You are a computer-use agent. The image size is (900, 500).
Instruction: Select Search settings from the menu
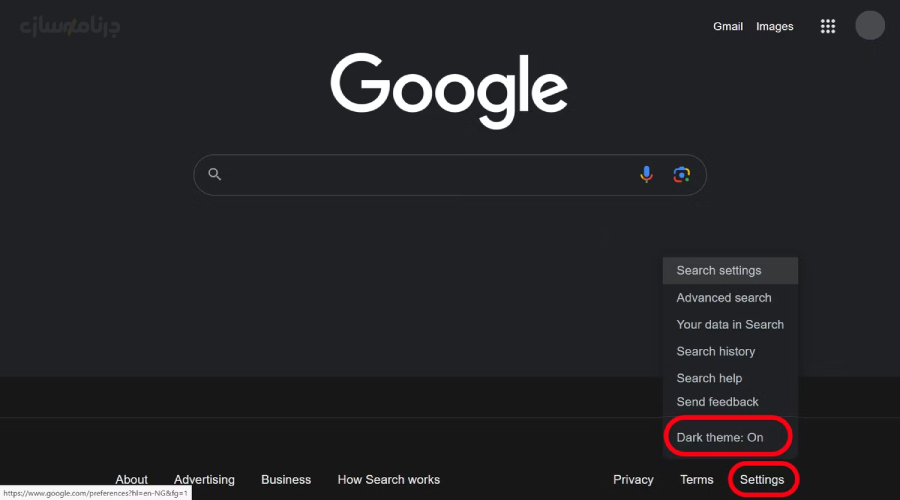pos(719,270)
